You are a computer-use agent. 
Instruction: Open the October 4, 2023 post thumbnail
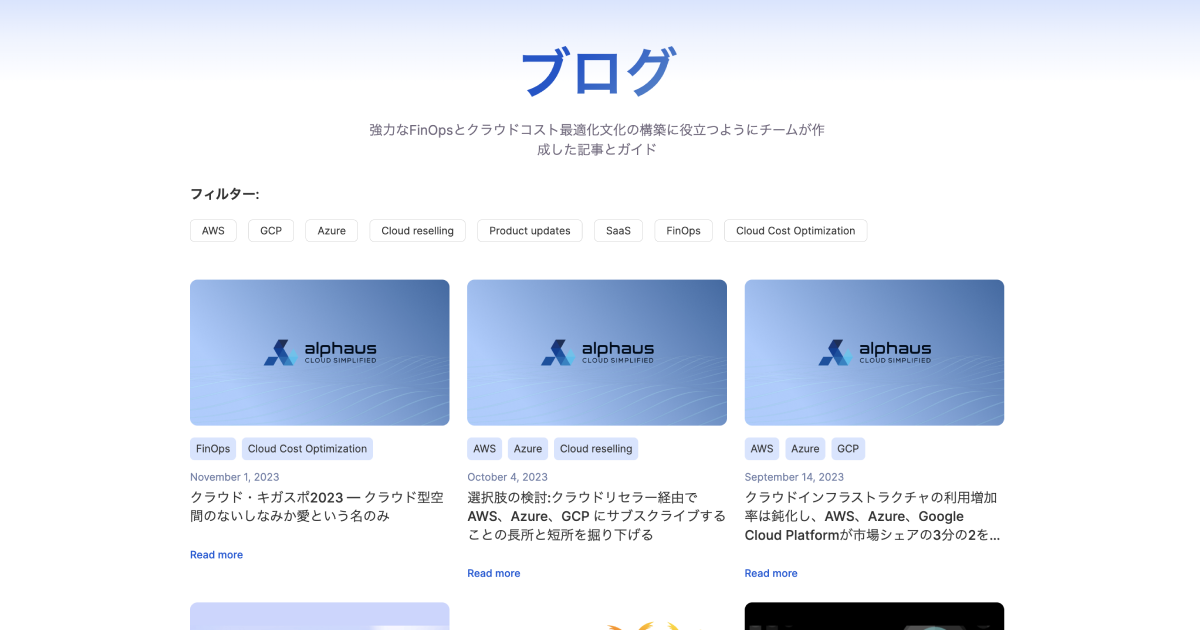pyautogui.click(x=597, y=352)
